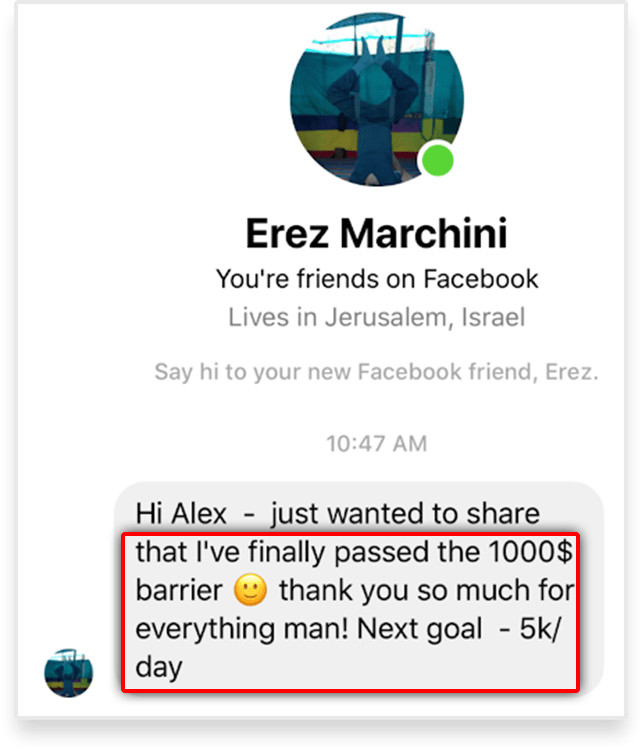
Task: Open Erez Marchini's large profile picture
Action: [x=376, y=99]
